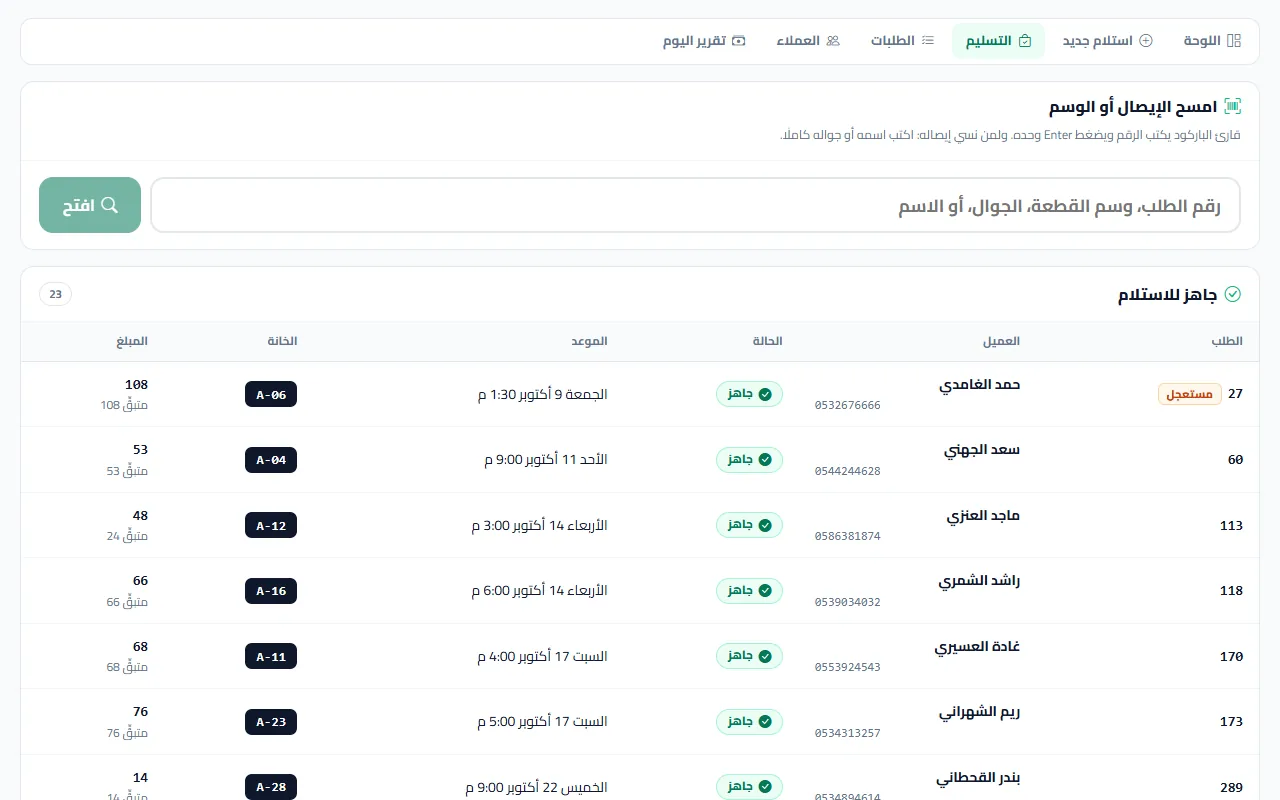Screen dimensions: 1280x800
Task: Click the list icon beside الطلبات
Action: tap(928, 41)
